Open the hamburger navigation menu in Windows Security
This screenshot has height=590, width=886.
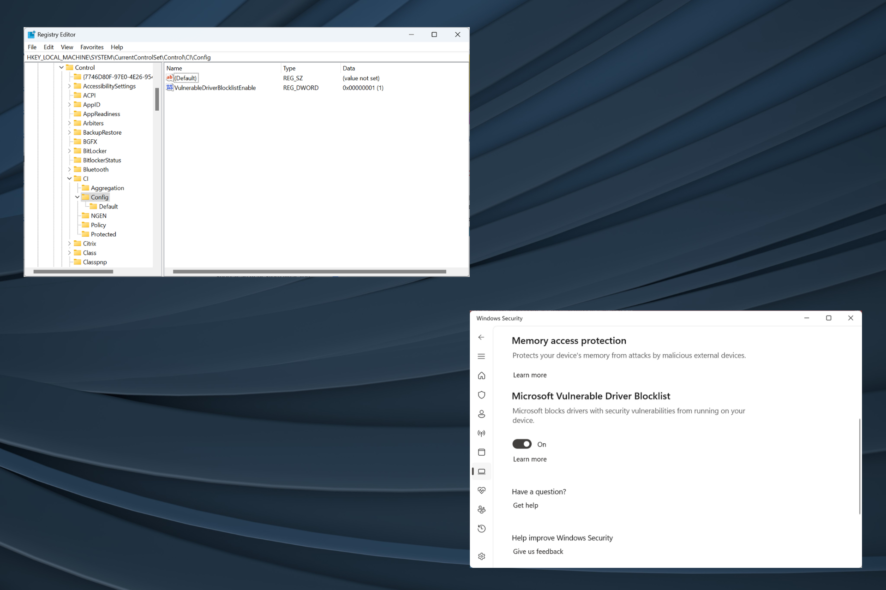click(481, 357)
